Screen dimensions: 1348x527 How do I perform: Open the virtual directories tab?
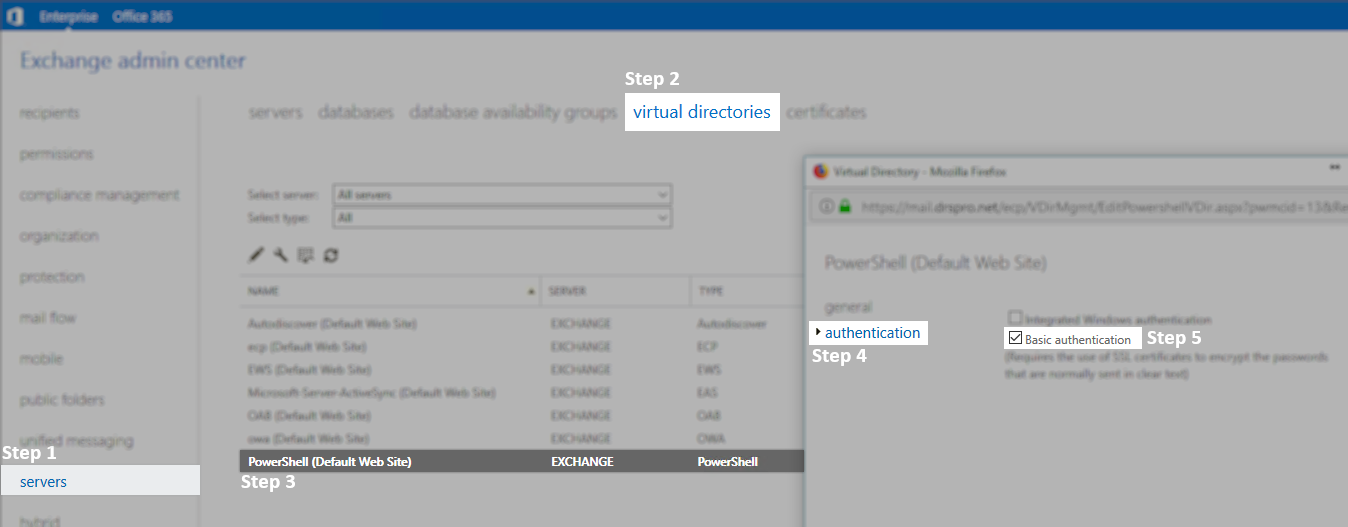(x=702, y=112)
